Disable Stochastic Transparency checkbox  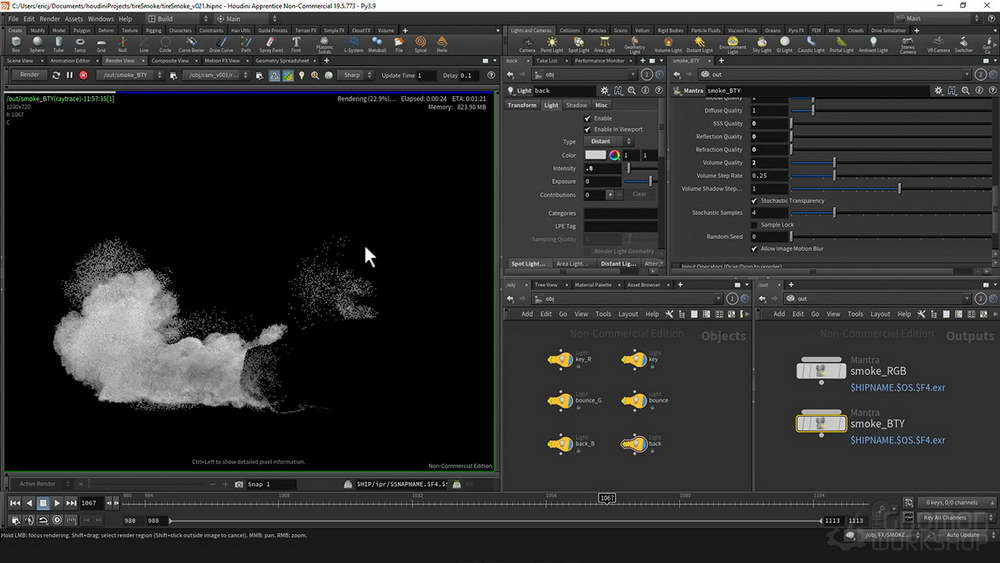coord(754,201)
